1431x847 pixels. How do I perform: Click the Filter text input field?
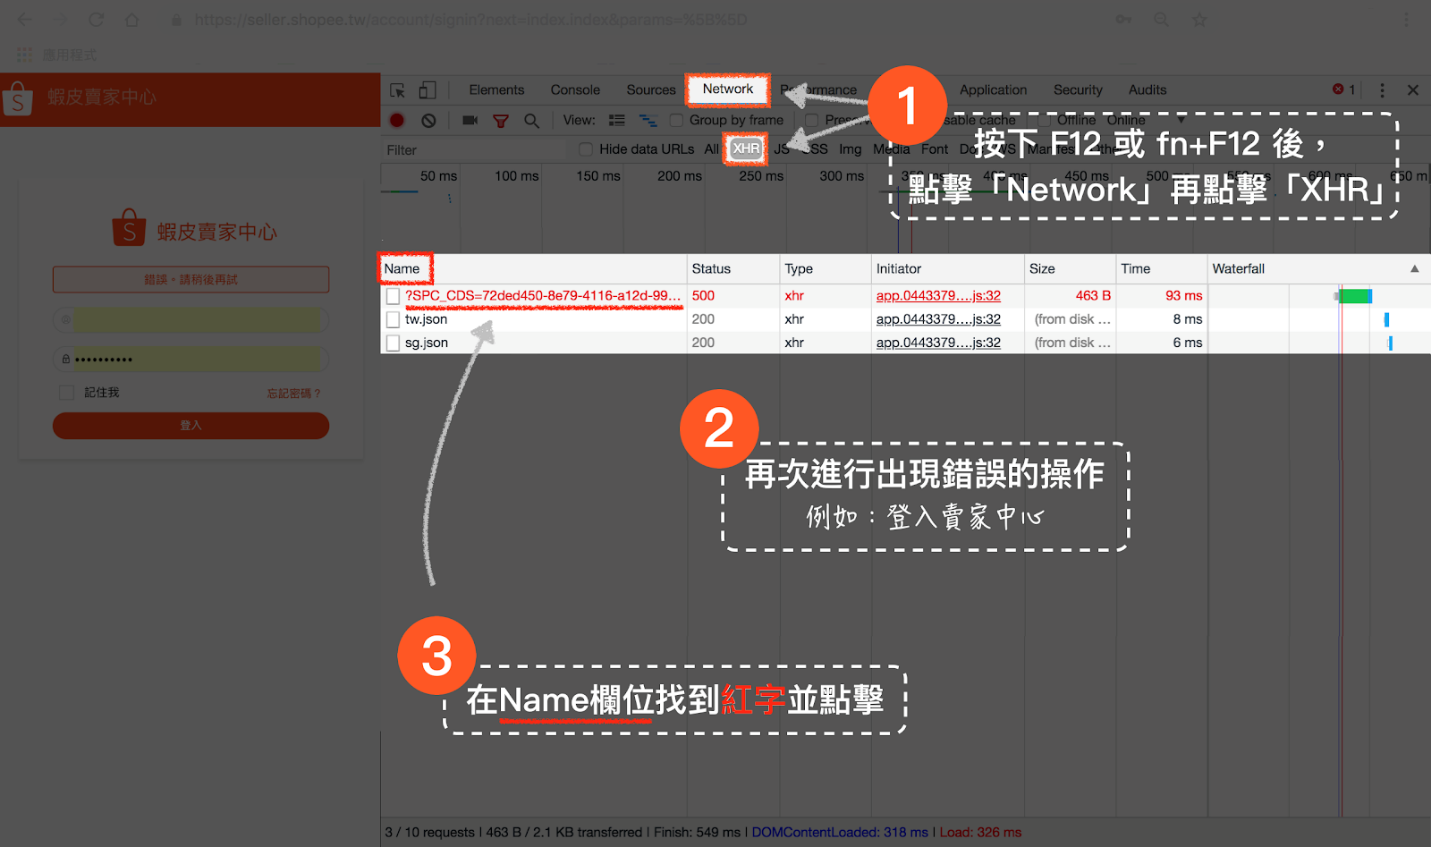[x=470, y=150]
